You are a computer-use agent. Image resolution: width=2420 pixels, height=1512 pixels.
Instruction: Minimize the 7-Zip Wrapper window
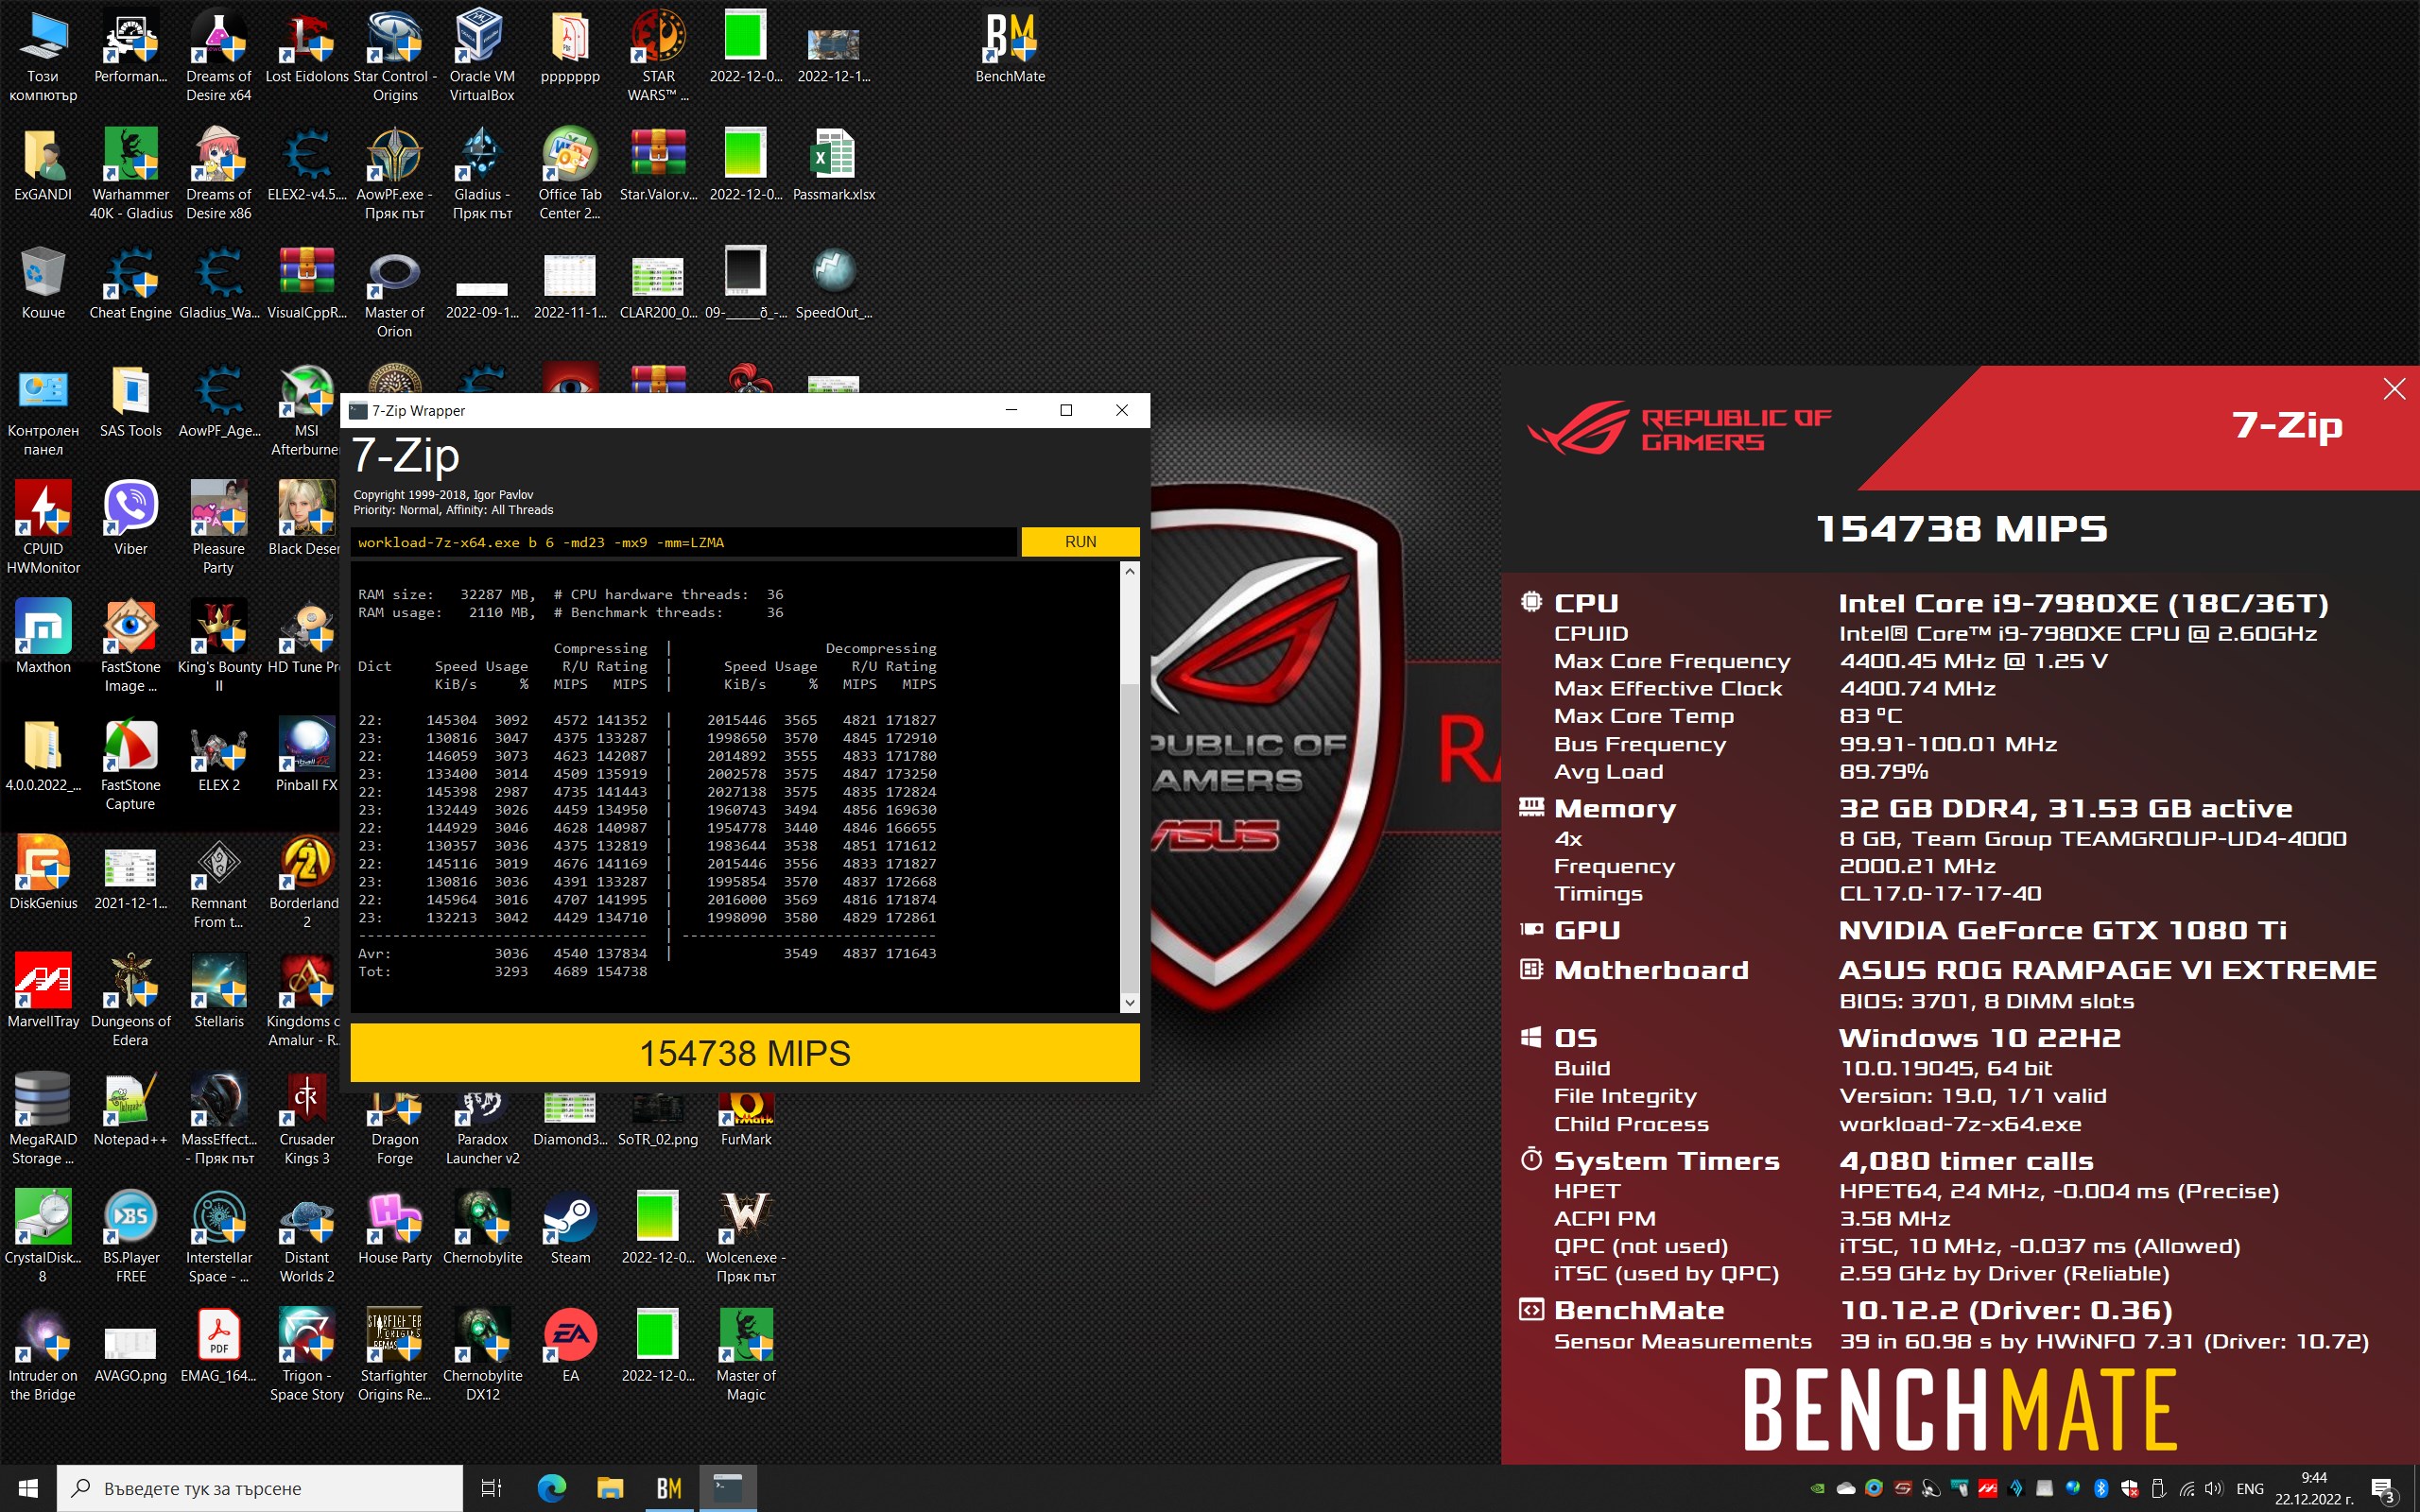point(1011,410)
